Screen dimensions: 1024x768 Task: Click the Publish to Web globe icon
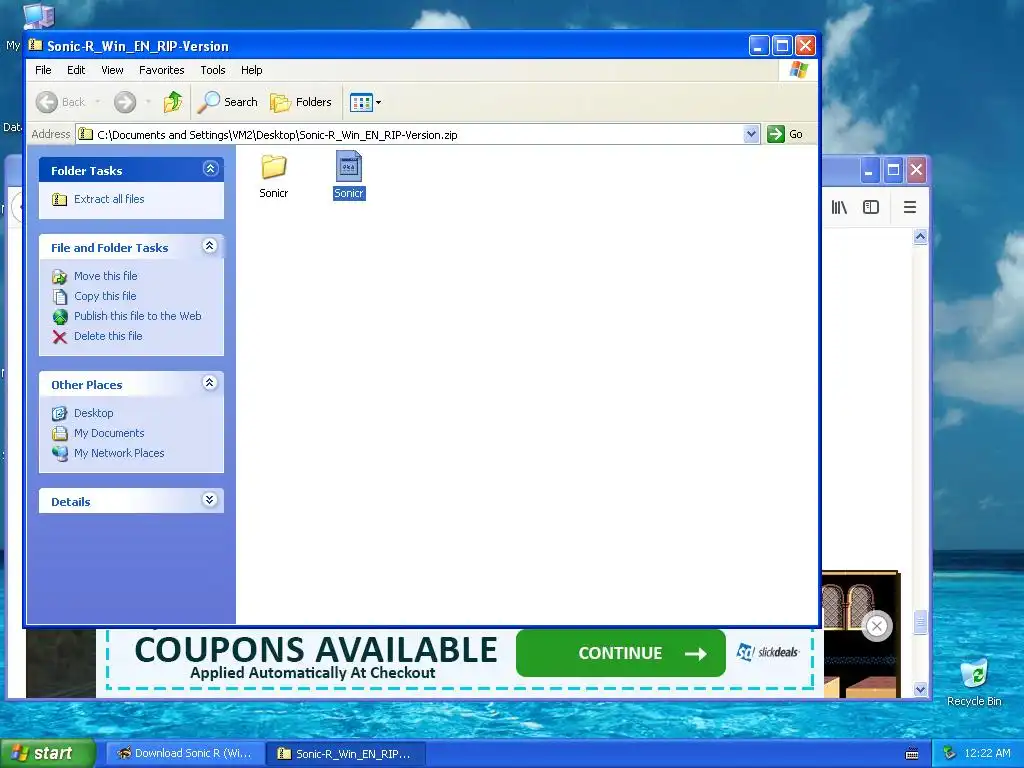click(x=59, y=317)
